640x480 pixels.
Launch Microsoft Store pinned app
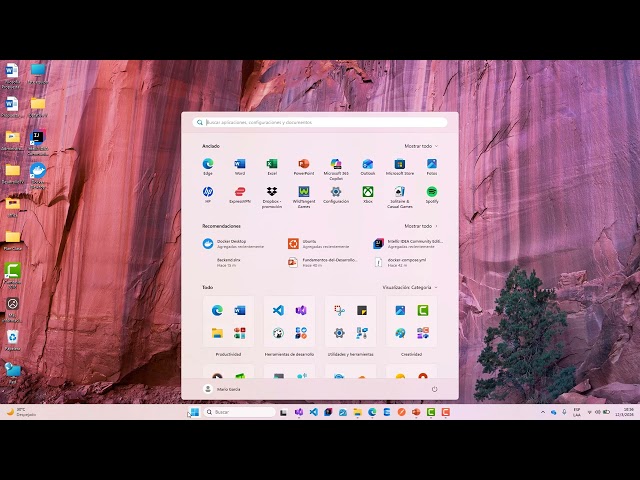pos(400,167)
